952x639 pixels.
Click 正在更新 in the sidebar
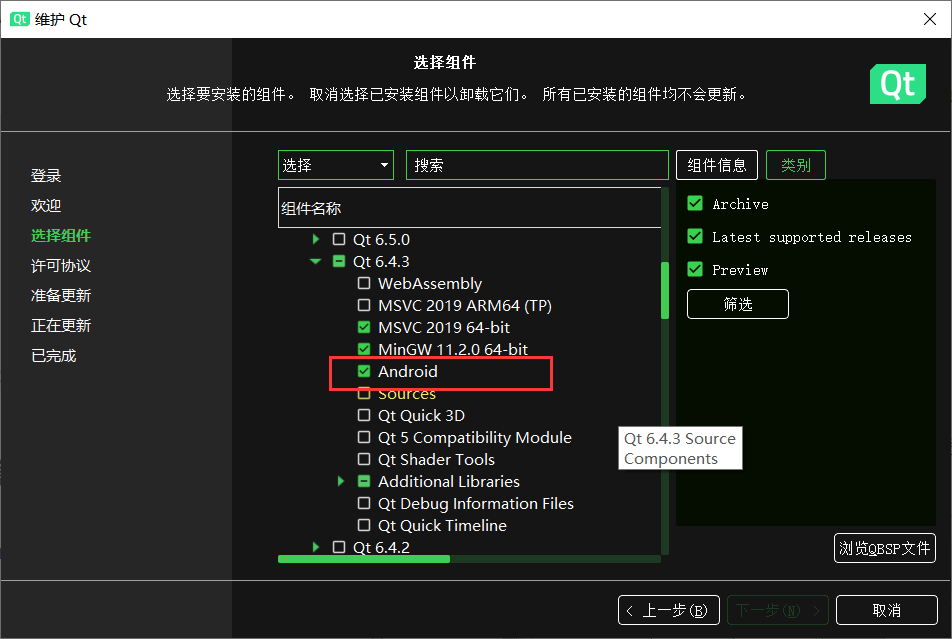coord(61,326)
